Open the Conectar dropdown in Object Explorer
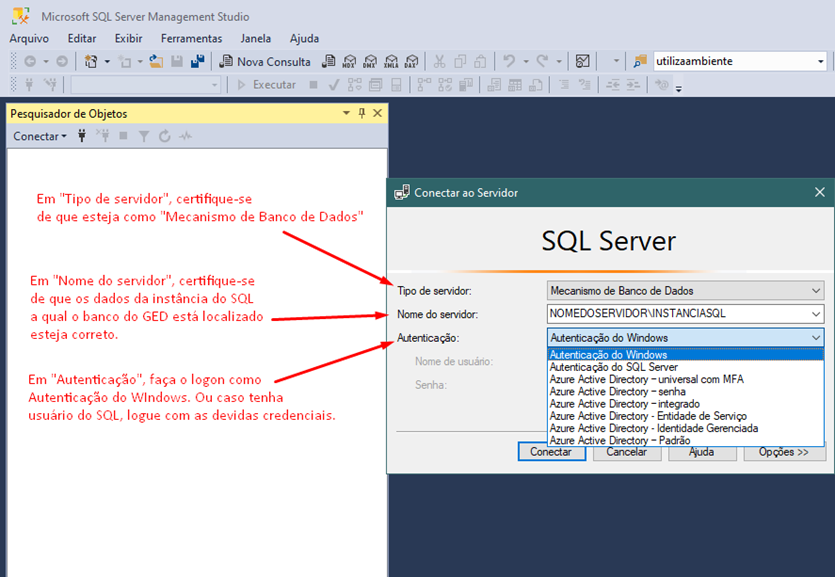835x577 pixels. coord(40,136)
